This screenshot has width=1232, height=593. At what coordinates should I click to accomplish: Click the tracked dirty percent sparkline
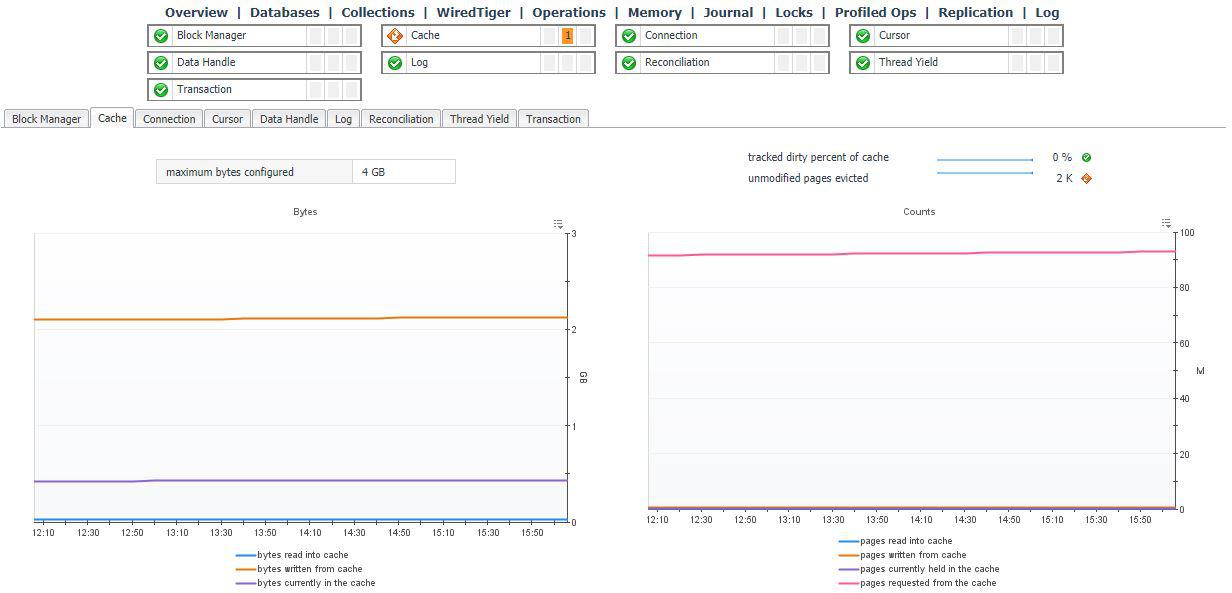point(984,159)
